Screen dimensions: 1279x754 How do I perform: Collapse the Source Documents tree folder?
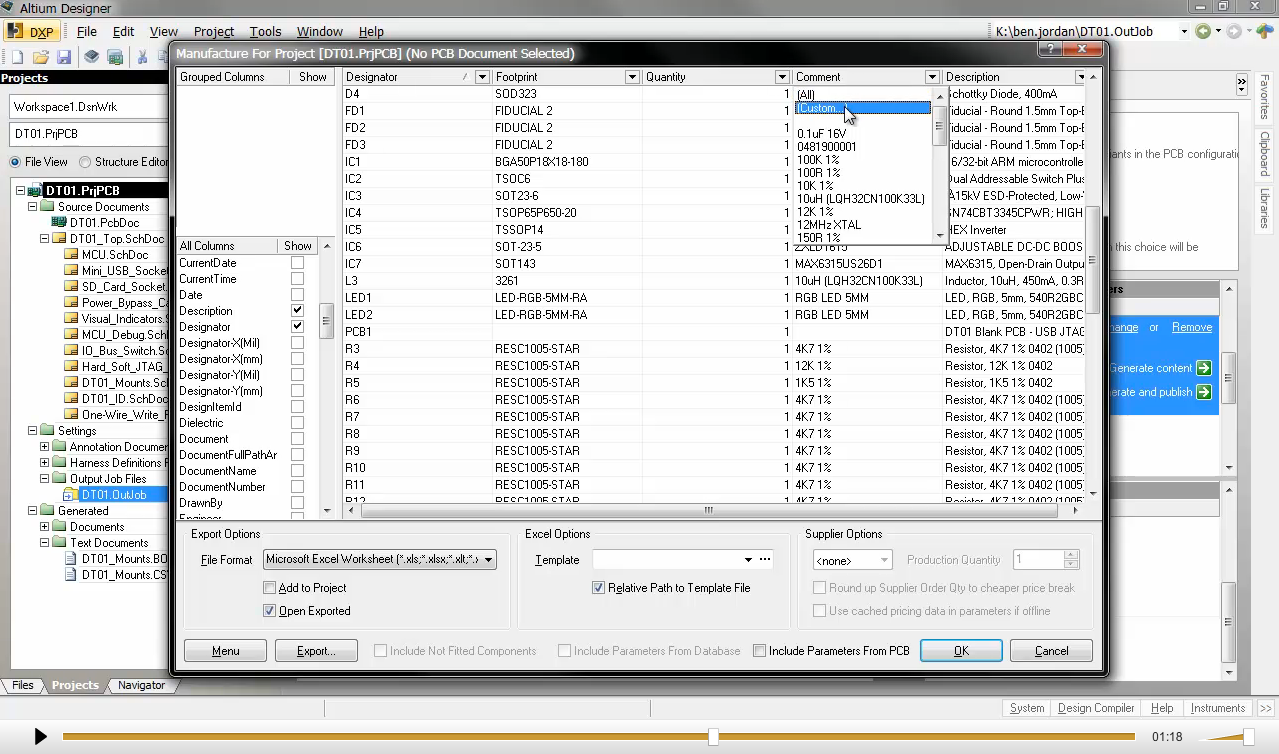32,207
